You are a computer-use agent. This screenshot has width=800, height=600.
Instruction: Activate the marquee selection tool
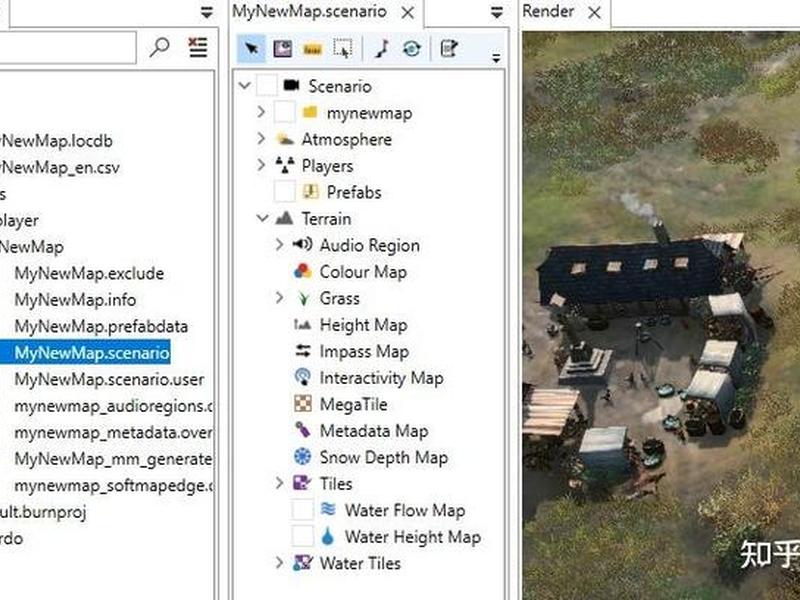coord(342,49)
